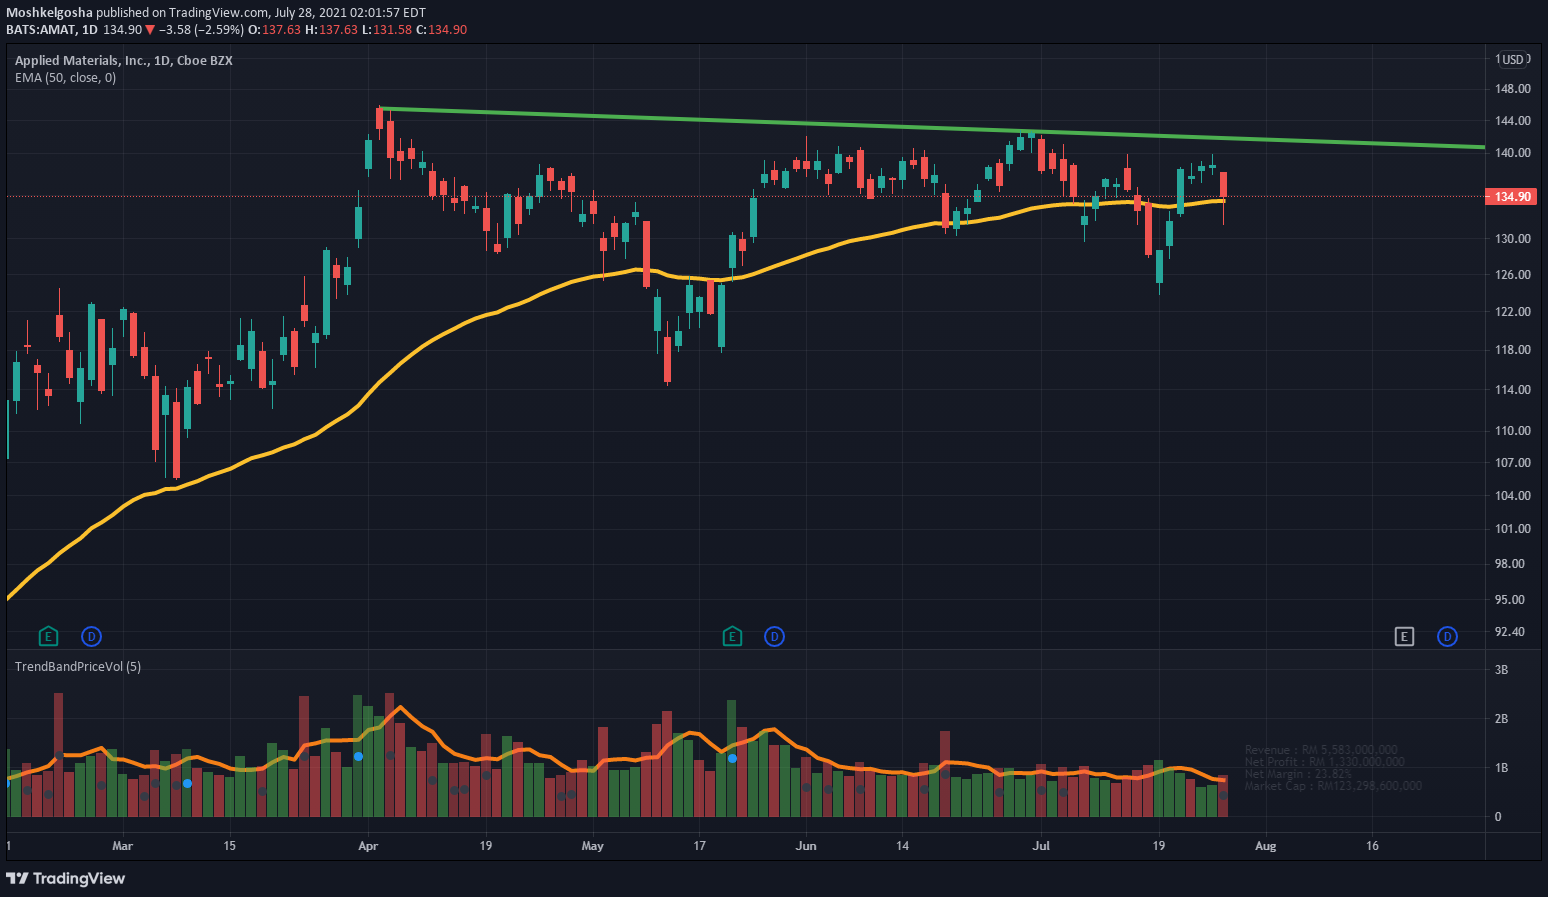Click the 130.00 price axis label

(1512, 238)
